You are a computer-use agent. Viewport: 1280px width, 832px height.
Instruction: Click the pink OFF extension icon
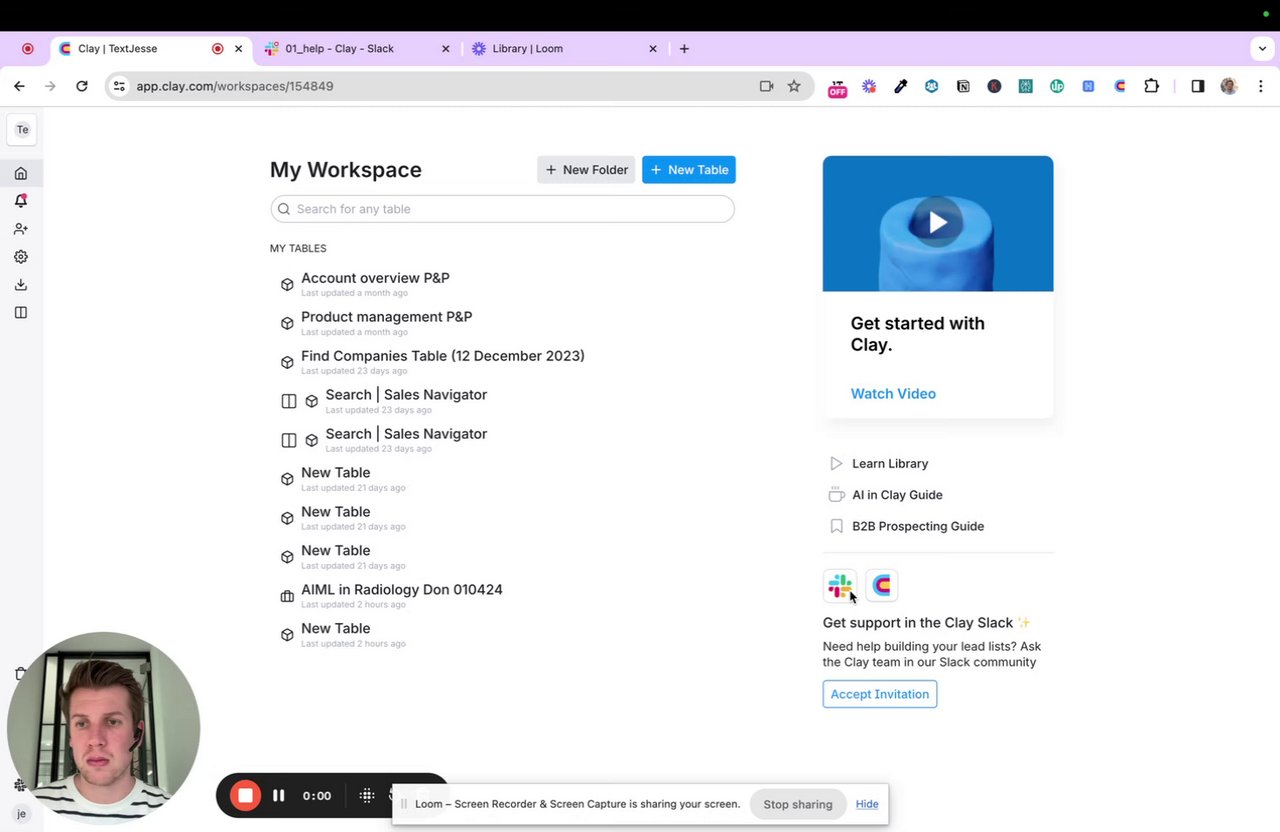click(838, 87)
